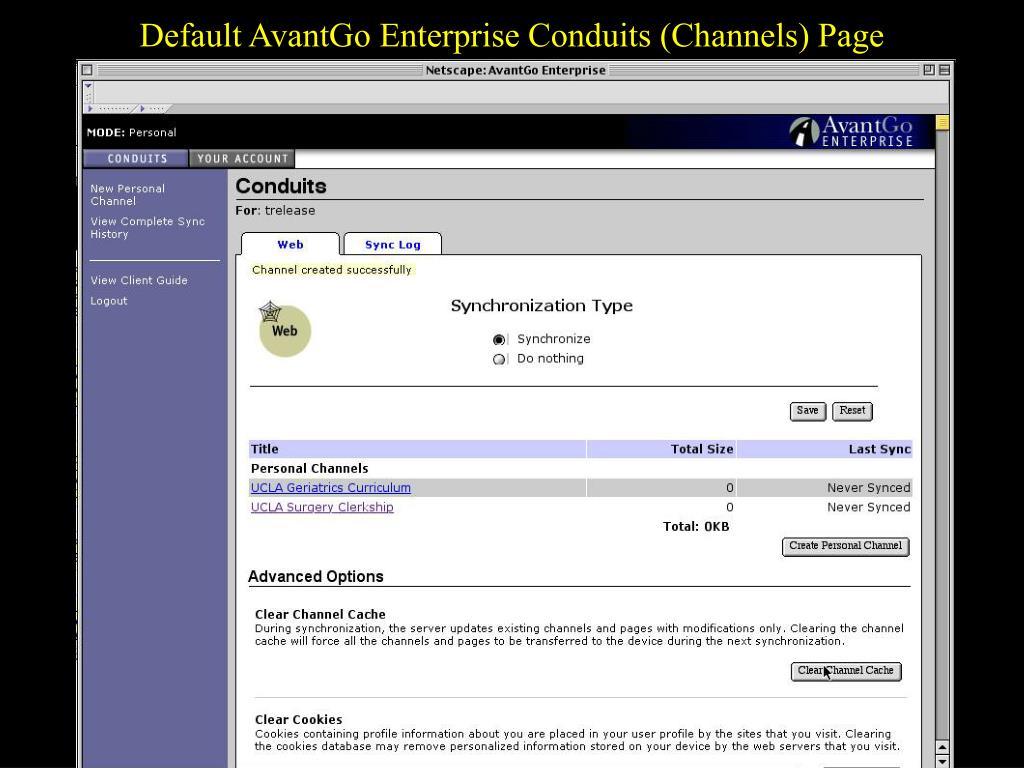
Task: Expand the collapsed toolbar strip arrow
Action: [x=90, y=108]
